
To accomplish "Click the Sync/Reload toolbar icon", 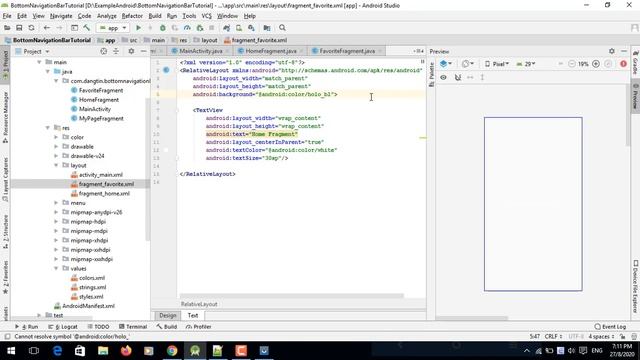I will click(x=31, y=28).
